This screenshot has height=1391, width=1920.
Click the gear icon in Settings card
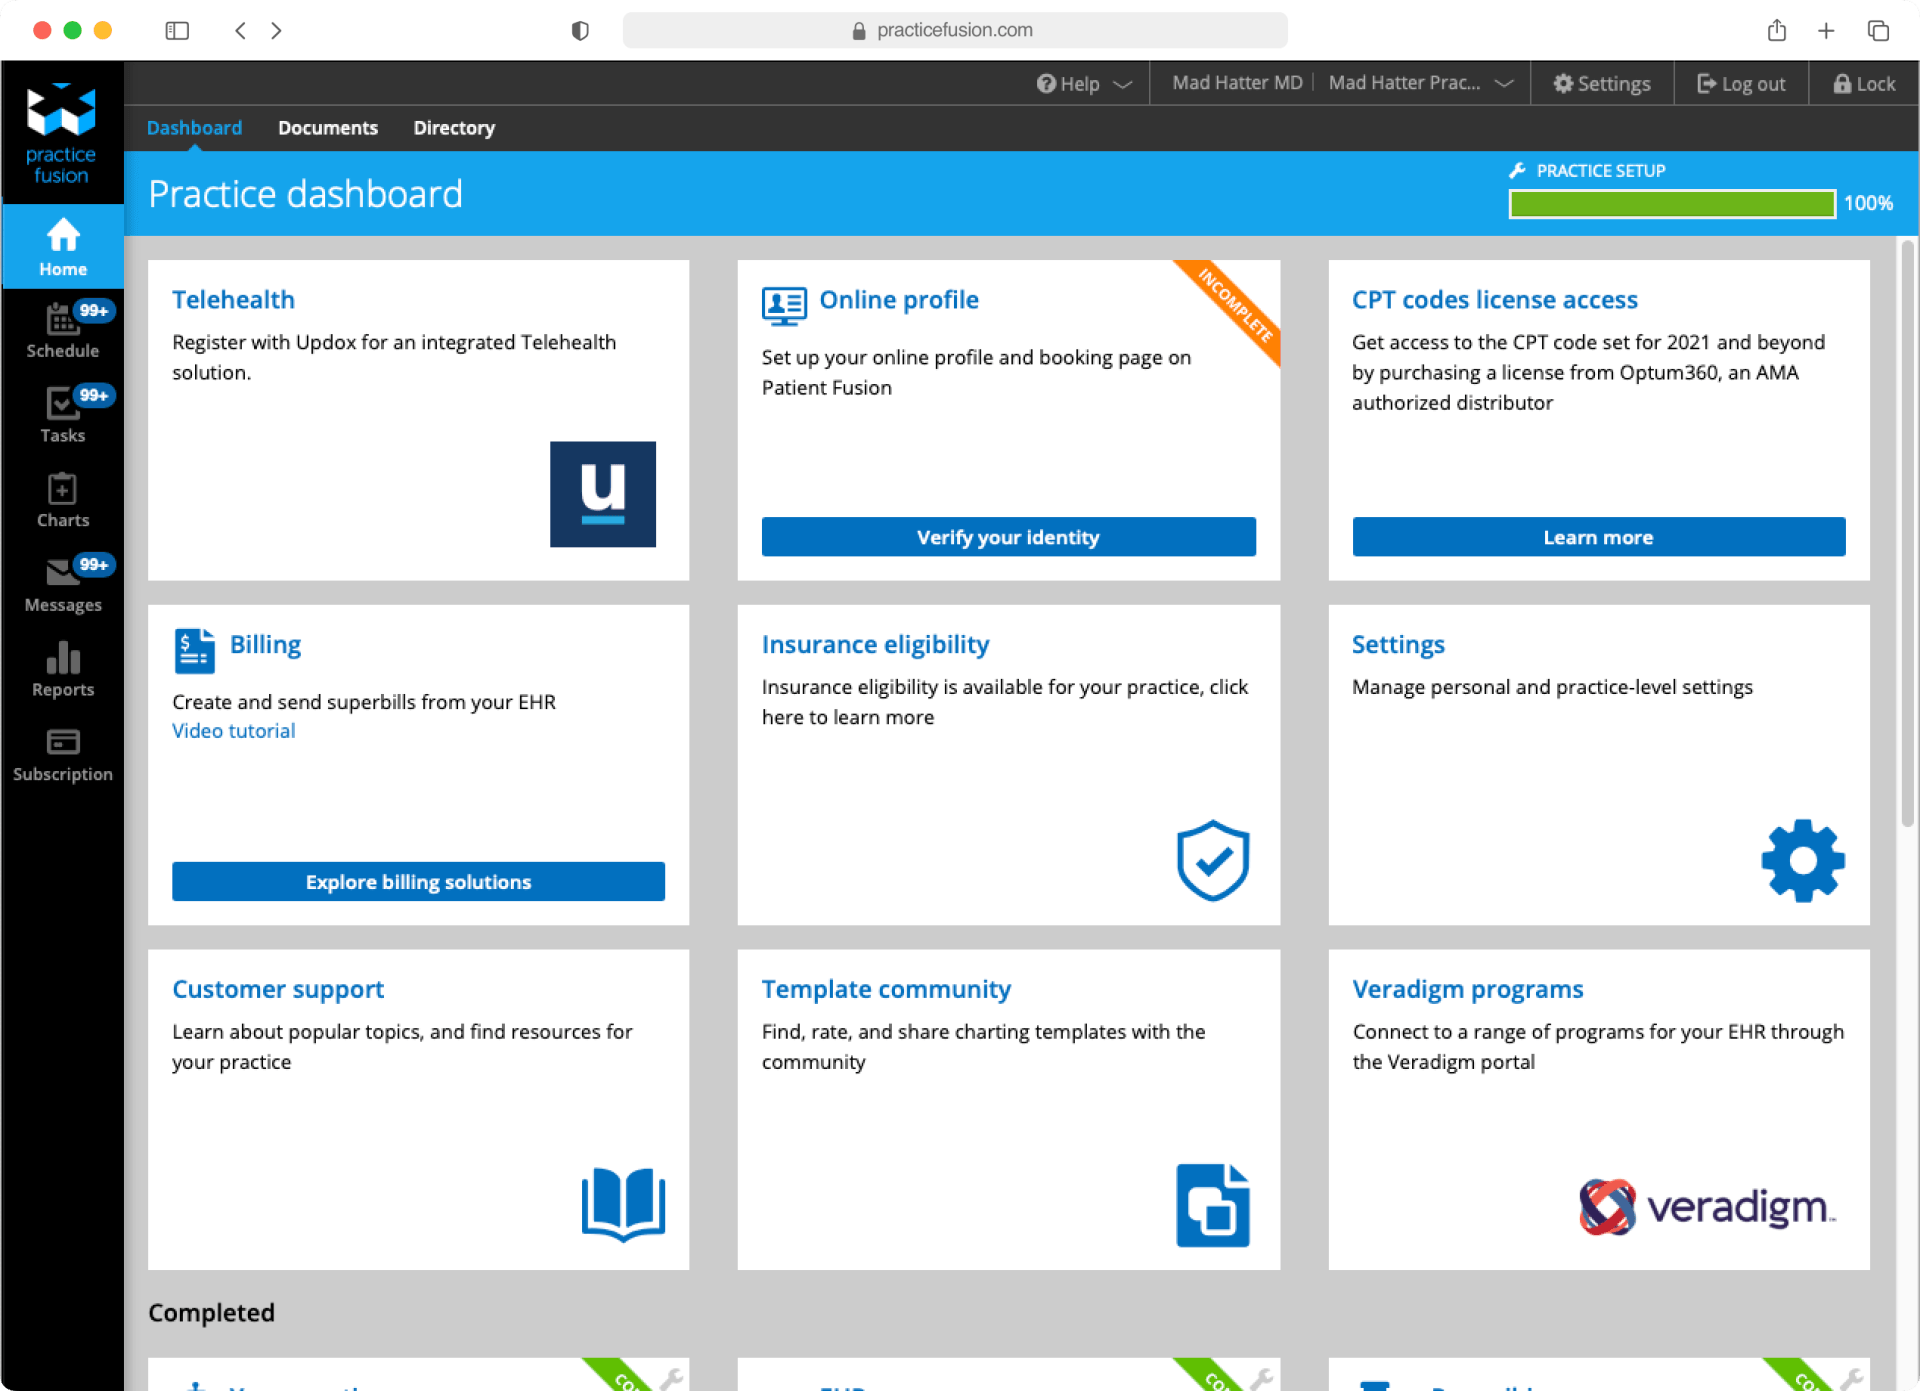point(1803,860)
